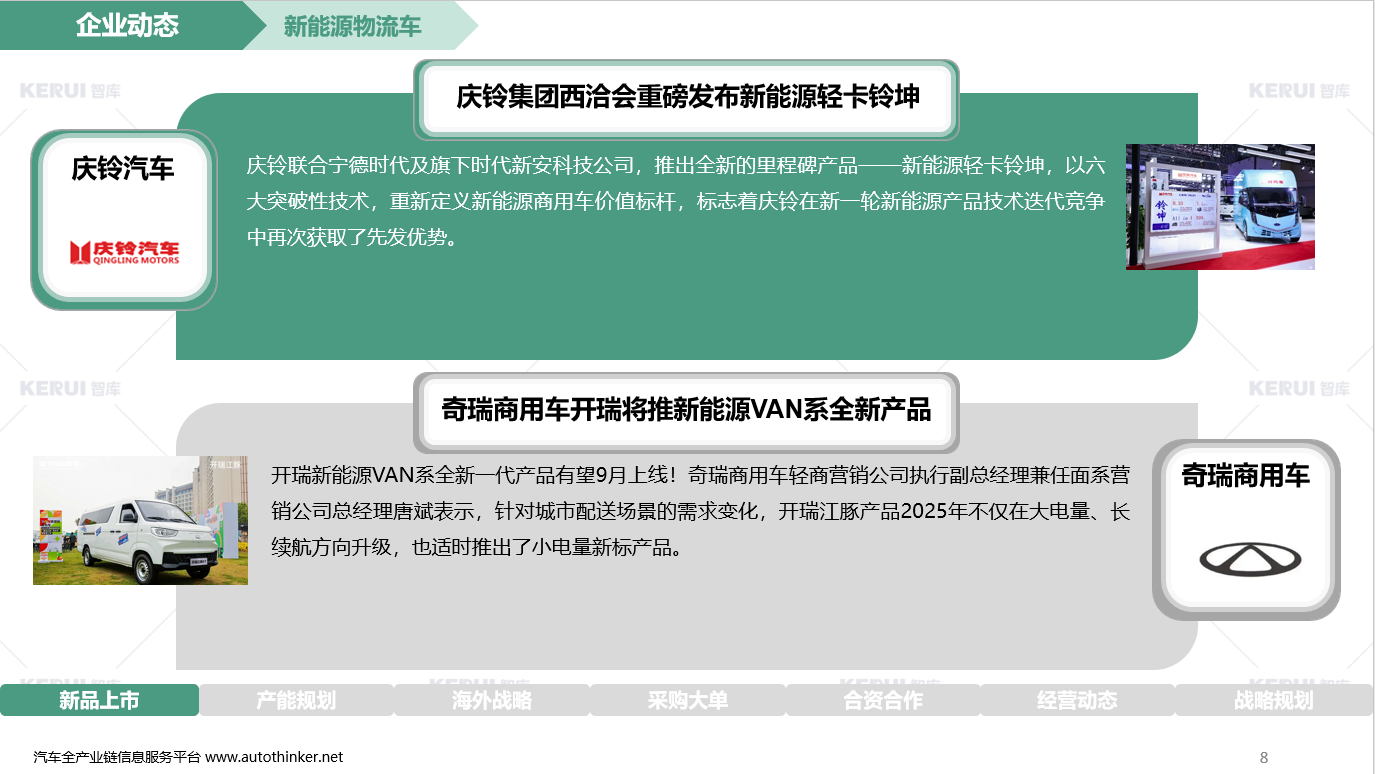The height and width of the screenshot is (774, 1375).
Task: Click the paragraph starting 庆铃联合宁德时代
Action: pyautogui.click(x=676, y=202)
